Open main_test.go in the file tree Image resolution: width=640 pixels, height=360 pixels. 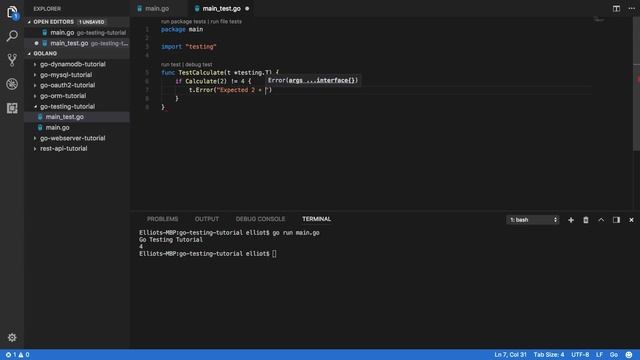(64, 117)
